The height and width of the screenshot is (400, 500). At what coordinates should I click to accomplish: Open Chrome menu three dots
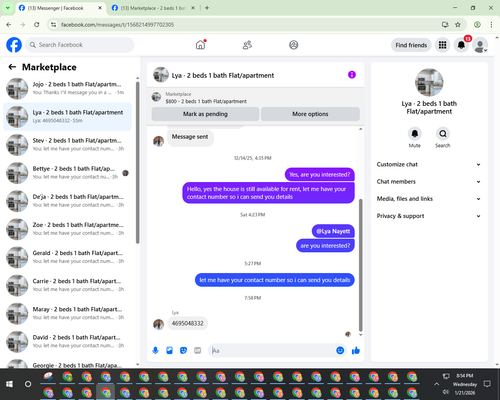(491, 24)
